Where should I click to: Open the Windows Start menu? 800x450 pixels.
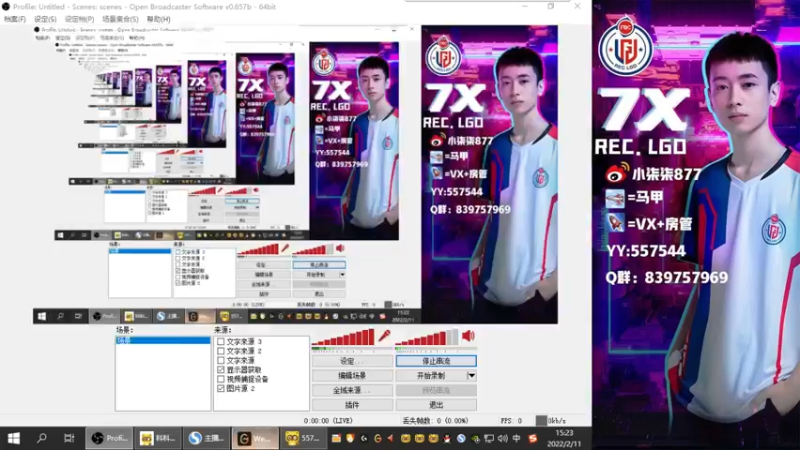pos(14,438)
